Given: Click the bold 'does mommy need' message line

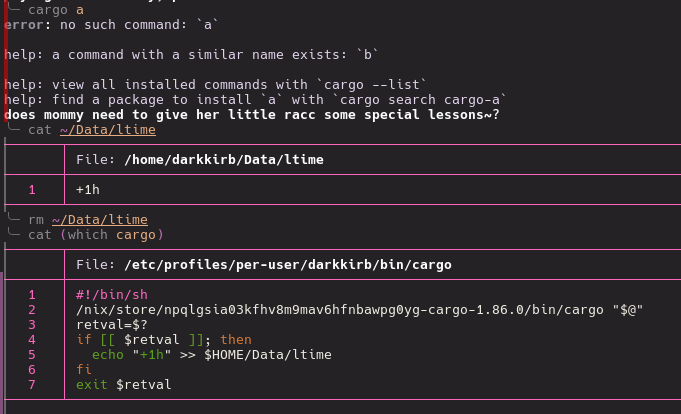Looking at the screenshot, I should pos(252,114).
